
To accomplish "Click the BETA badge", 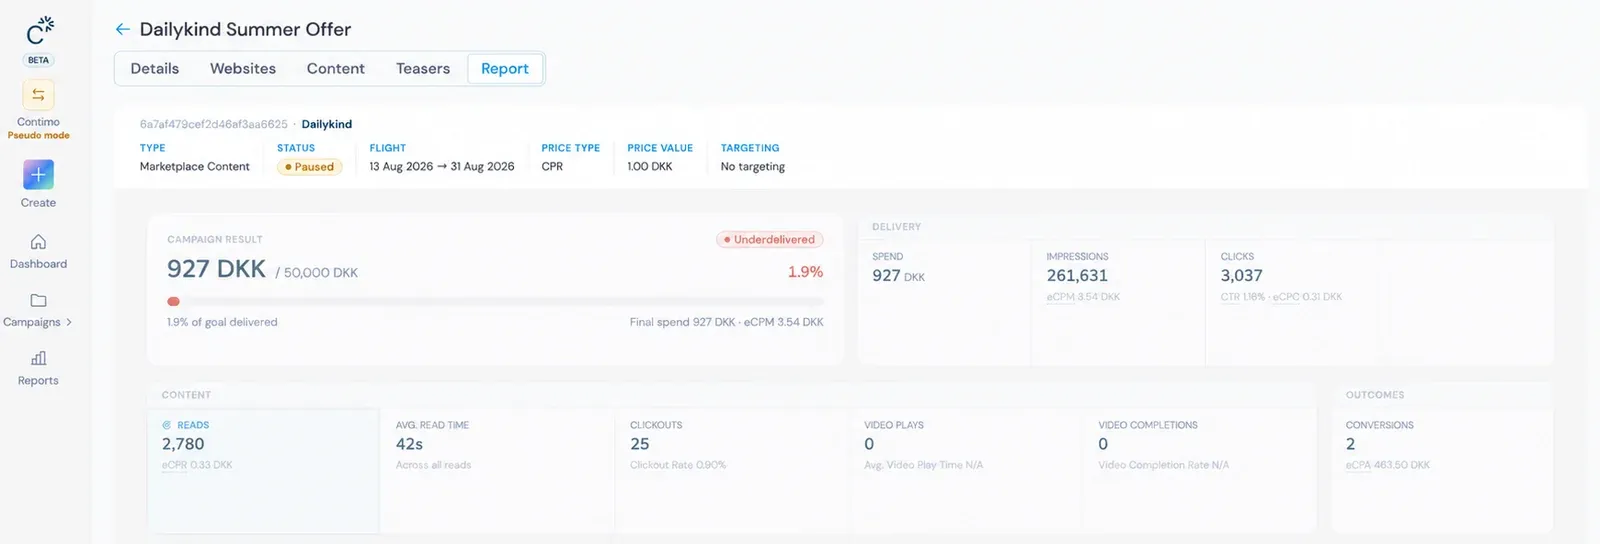I will 38,60.
